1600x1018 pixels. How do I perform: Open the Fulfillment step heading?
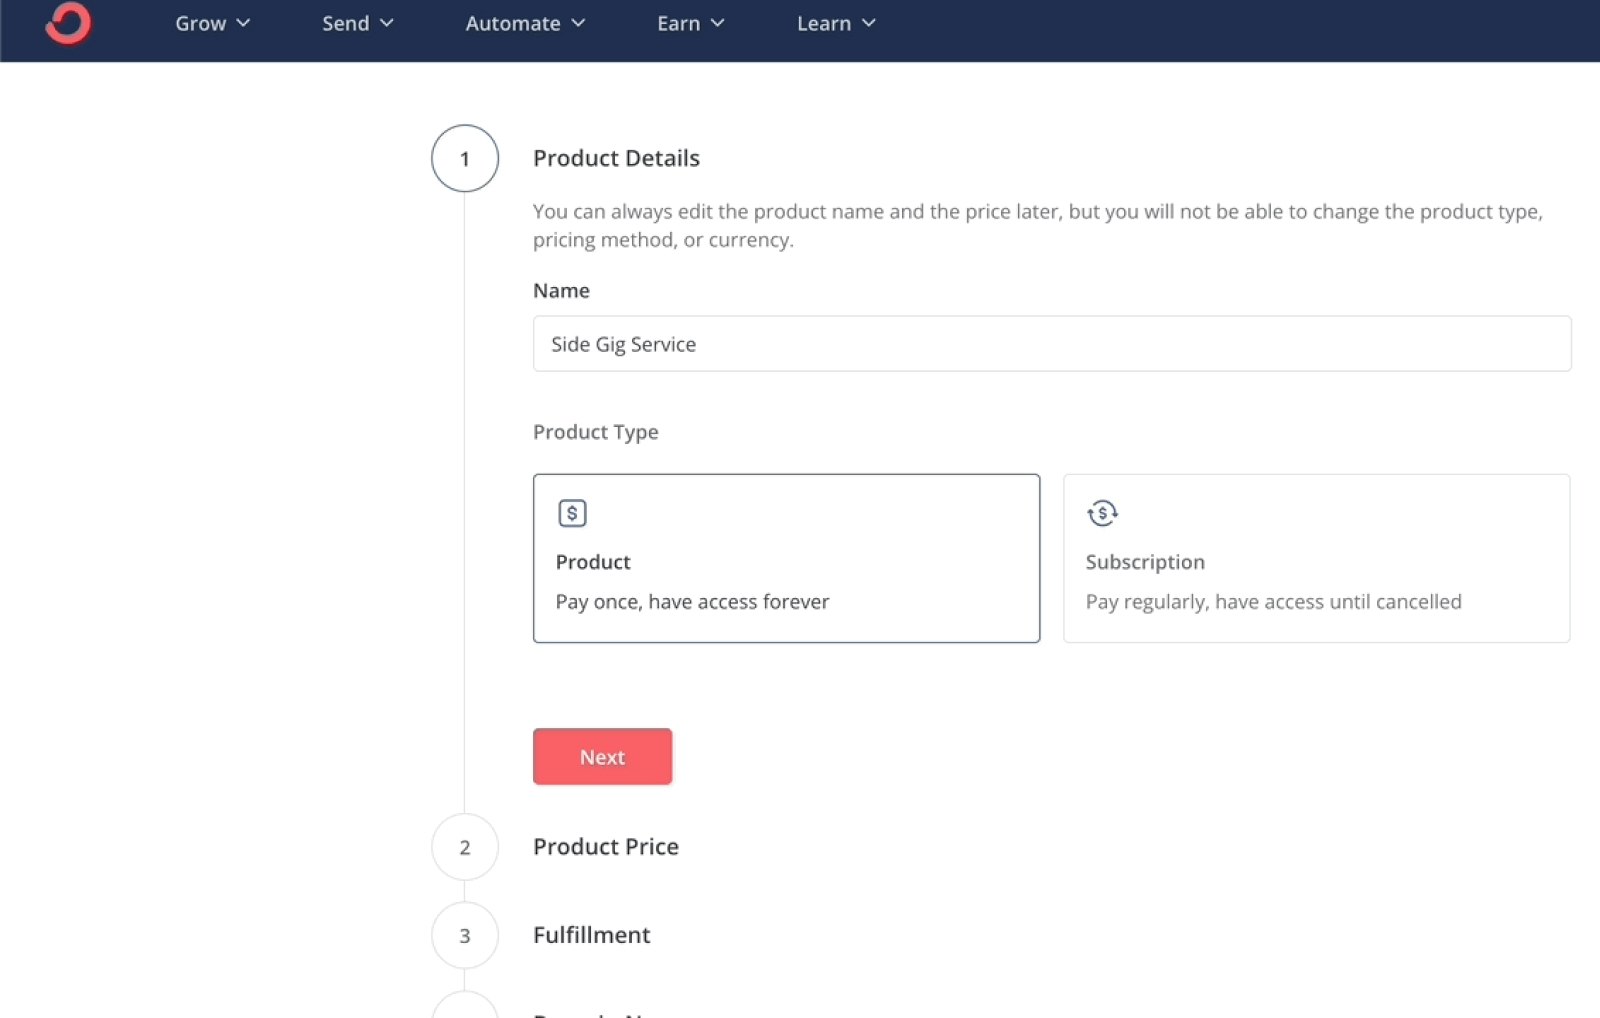click(592, 935)
